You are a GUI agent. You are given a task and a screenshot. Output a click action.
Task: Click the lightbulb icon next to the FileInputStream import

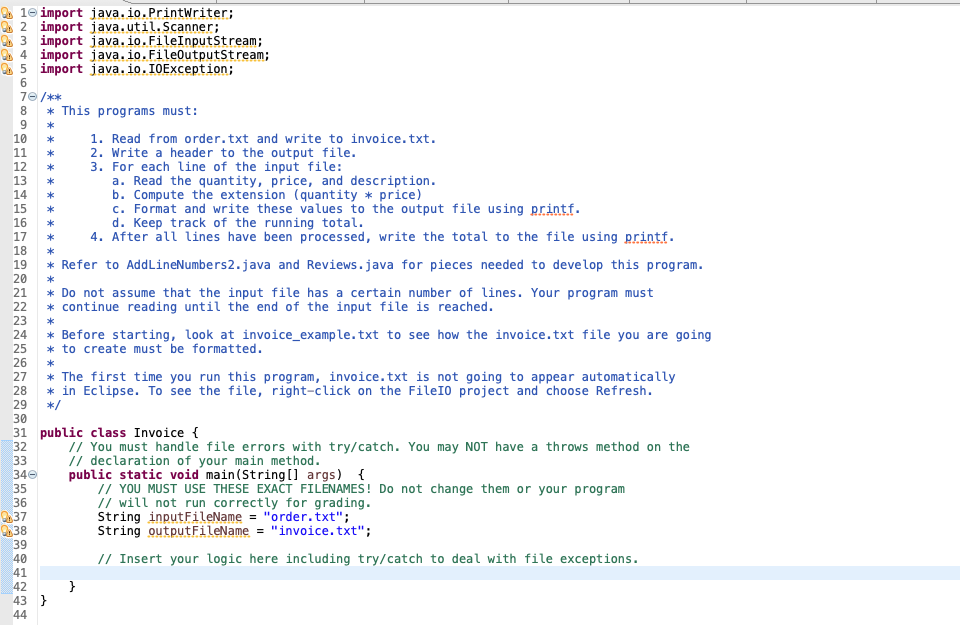click(x=5, y=40)
